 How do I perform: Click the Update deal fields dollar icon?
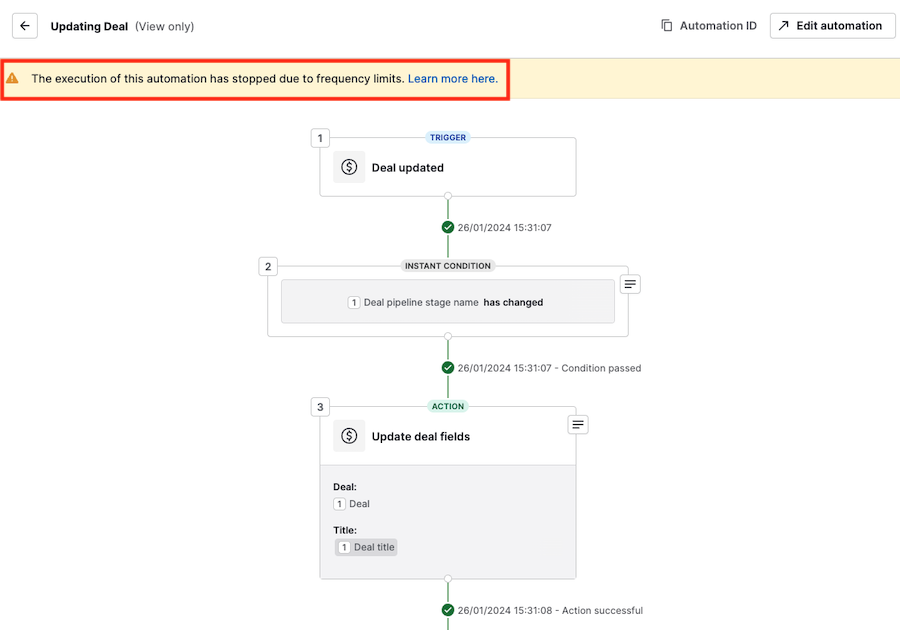[x=349, y=436]
